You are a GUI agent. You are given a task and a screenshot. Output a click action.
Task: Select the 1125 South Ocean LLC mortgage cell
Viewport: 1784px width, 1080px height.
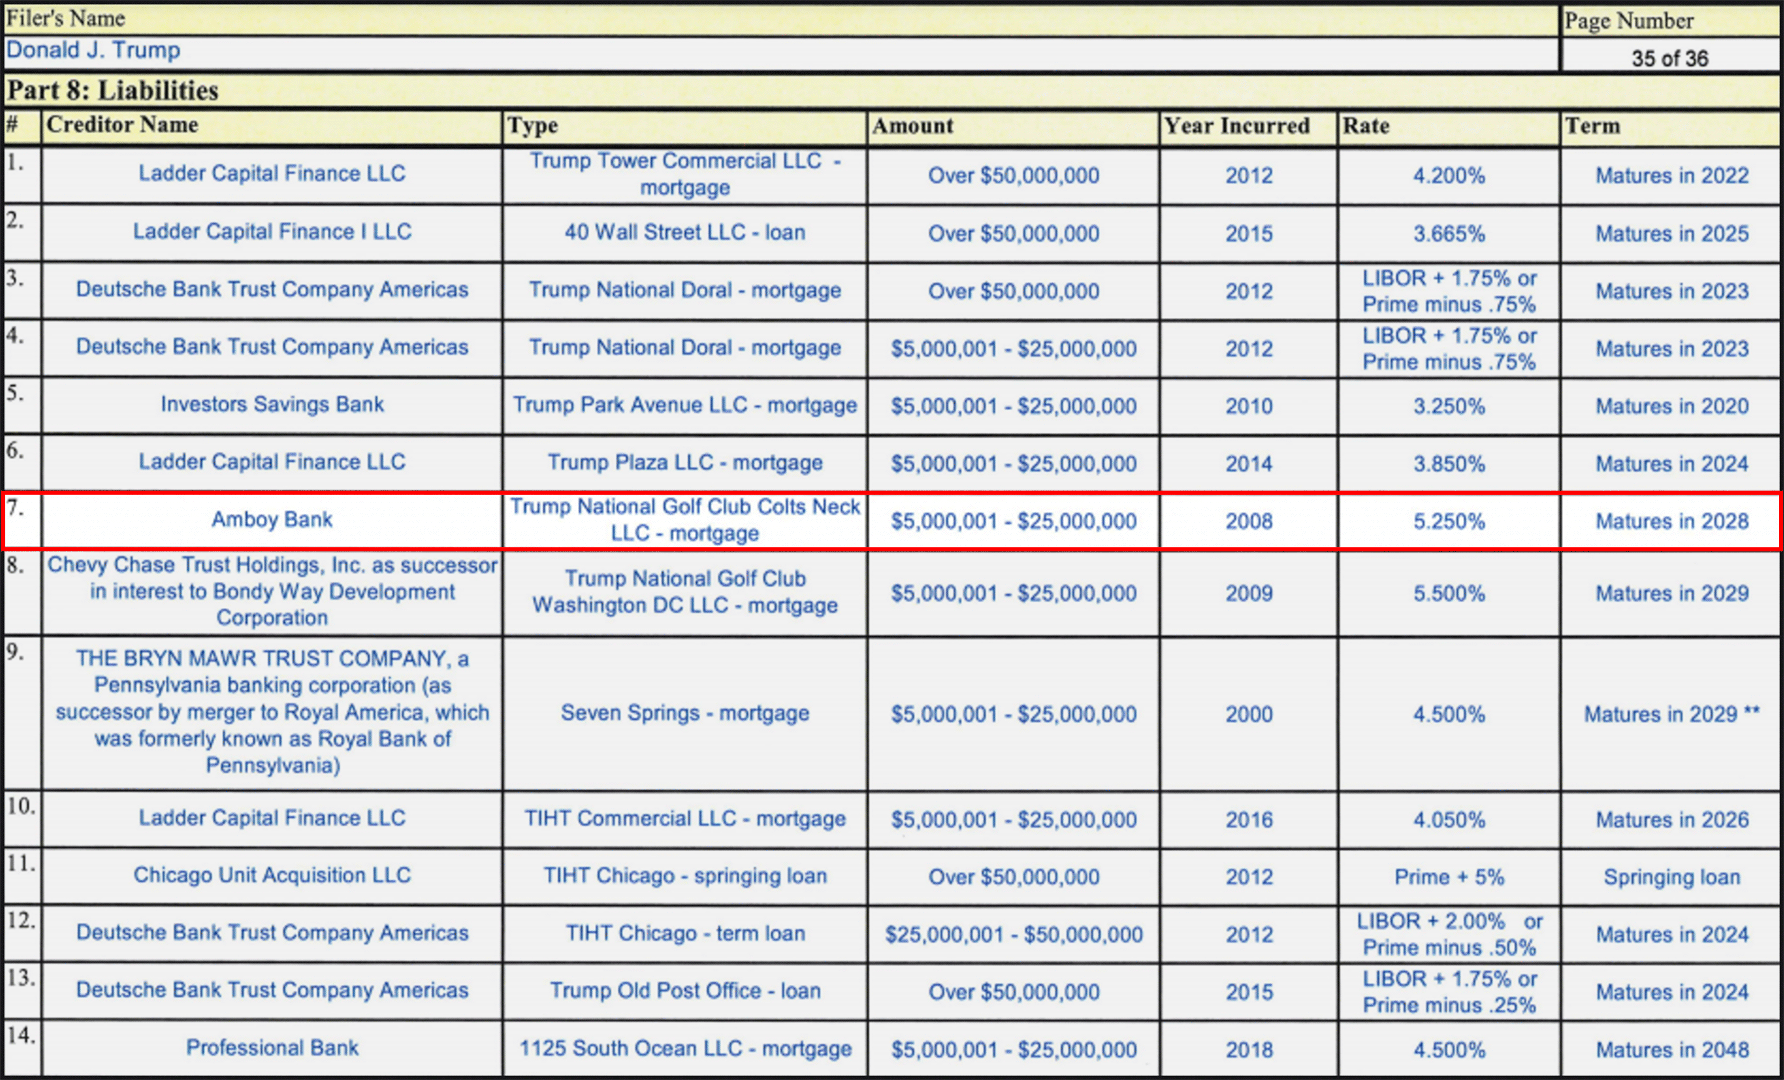[685, 1049]
